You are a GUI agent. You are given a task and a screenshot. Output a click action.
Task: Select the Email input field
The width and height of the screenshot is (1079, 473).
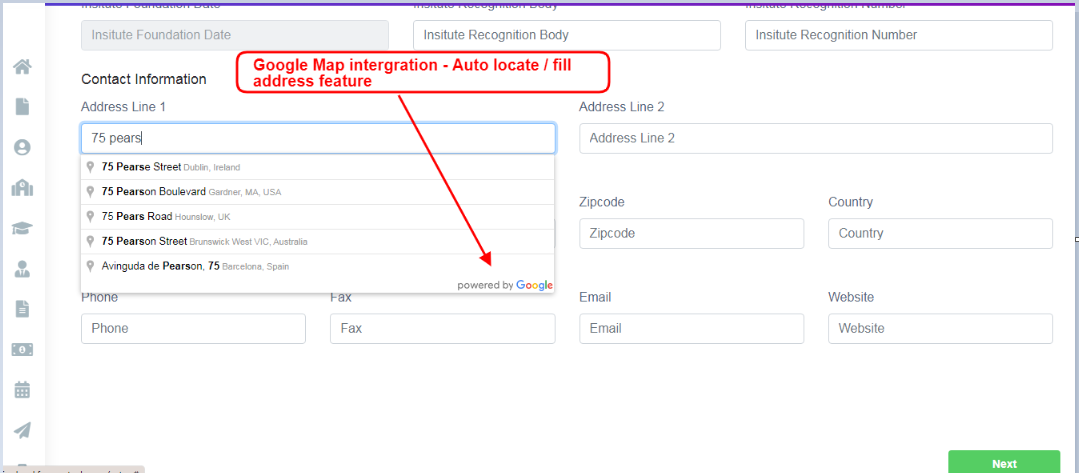(692, 328)
